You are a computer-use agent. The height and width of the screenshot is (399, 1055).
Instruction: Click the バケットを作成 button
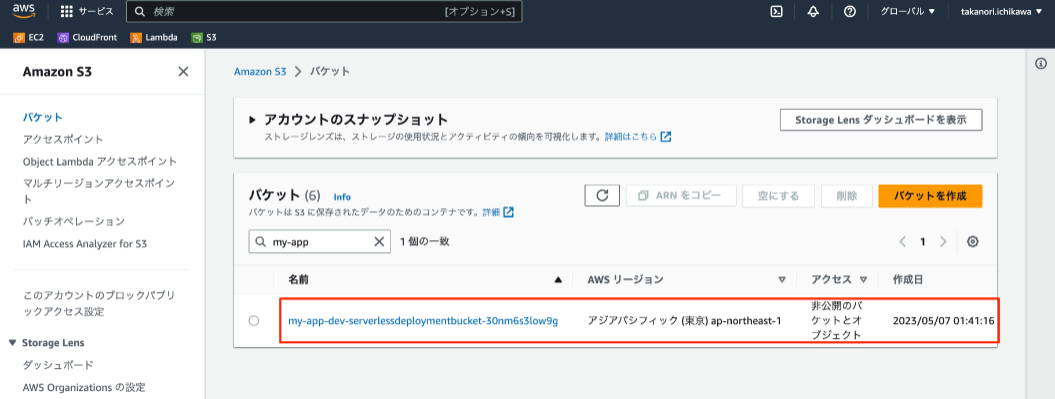[x=930, y=196]
